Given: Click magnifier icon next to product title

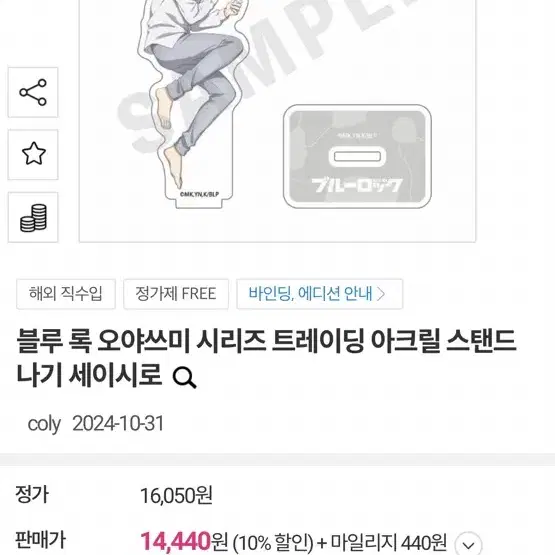Looking at the screenshot, I should pyautogui.click(x=184, y=378).
